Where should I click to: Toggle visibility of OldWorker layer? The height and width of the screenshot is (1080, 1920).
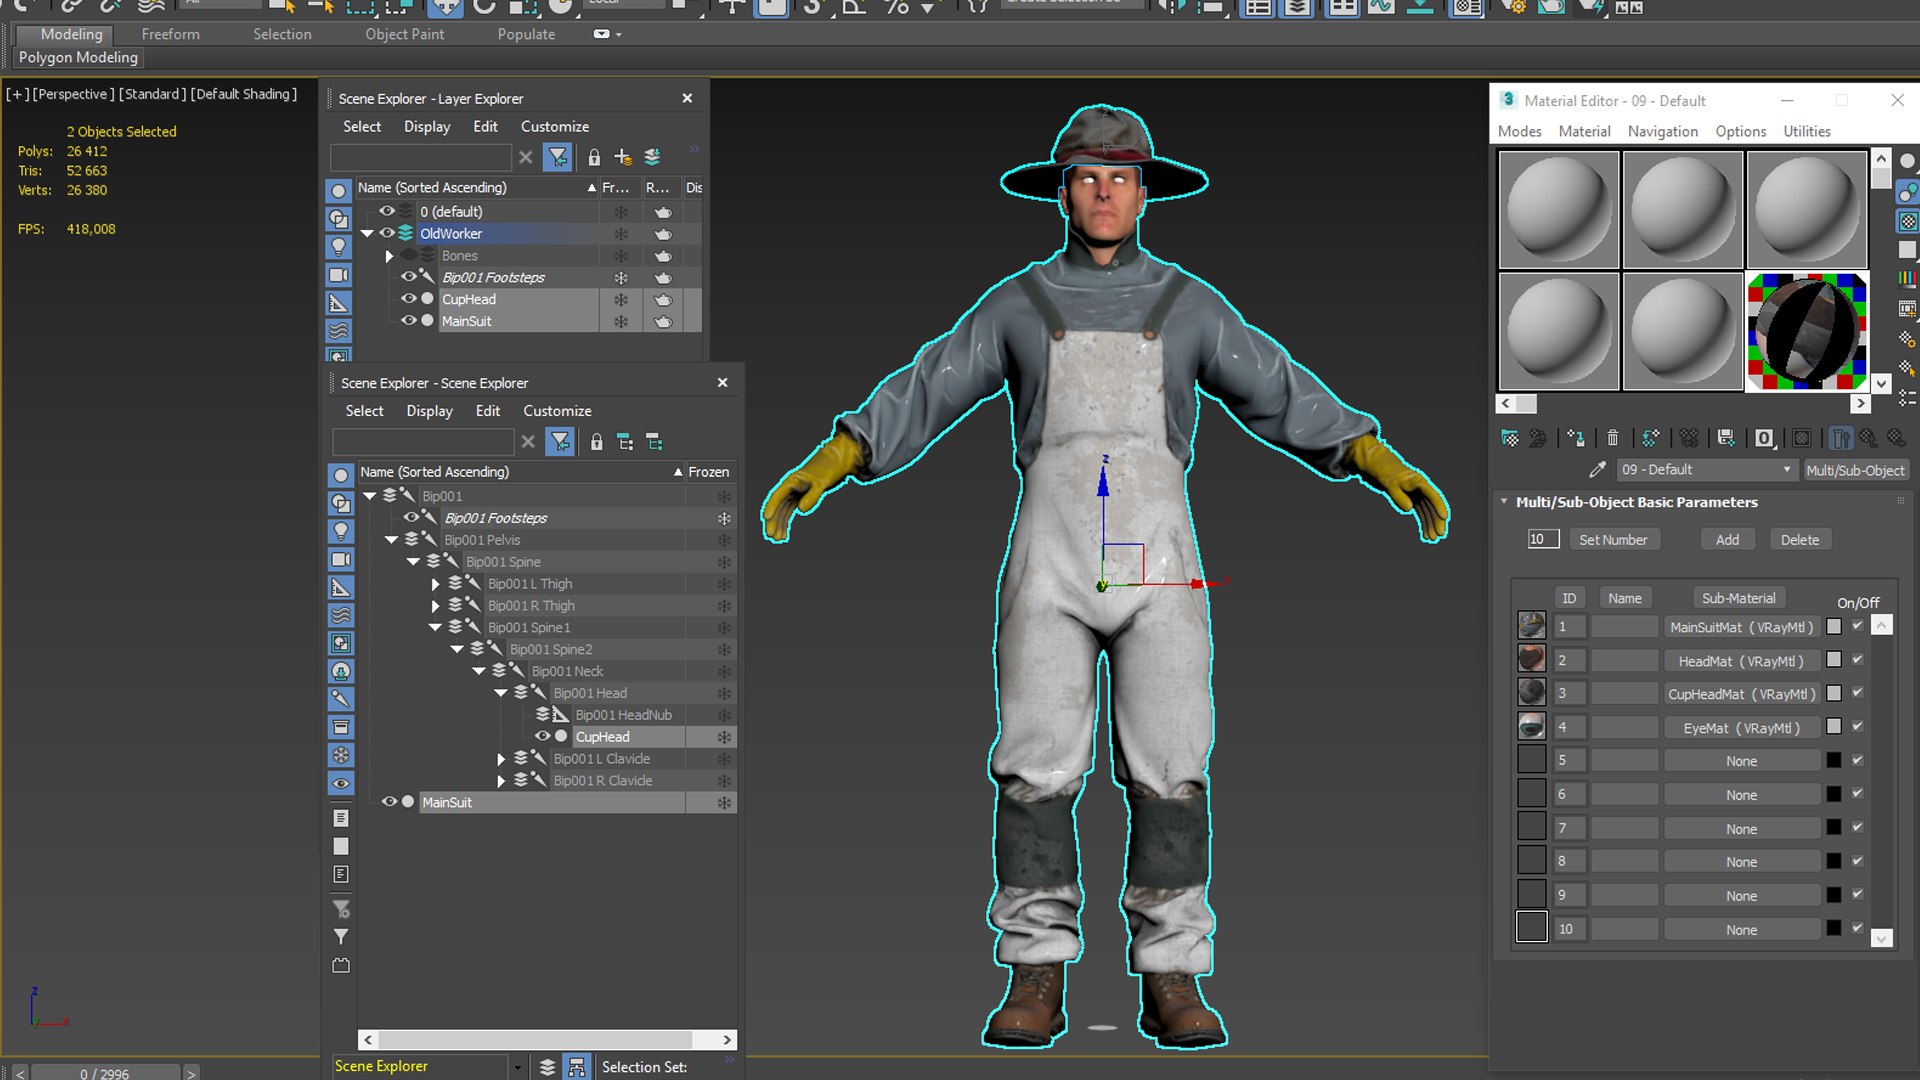pyautogui.click(x=387, y=233)
